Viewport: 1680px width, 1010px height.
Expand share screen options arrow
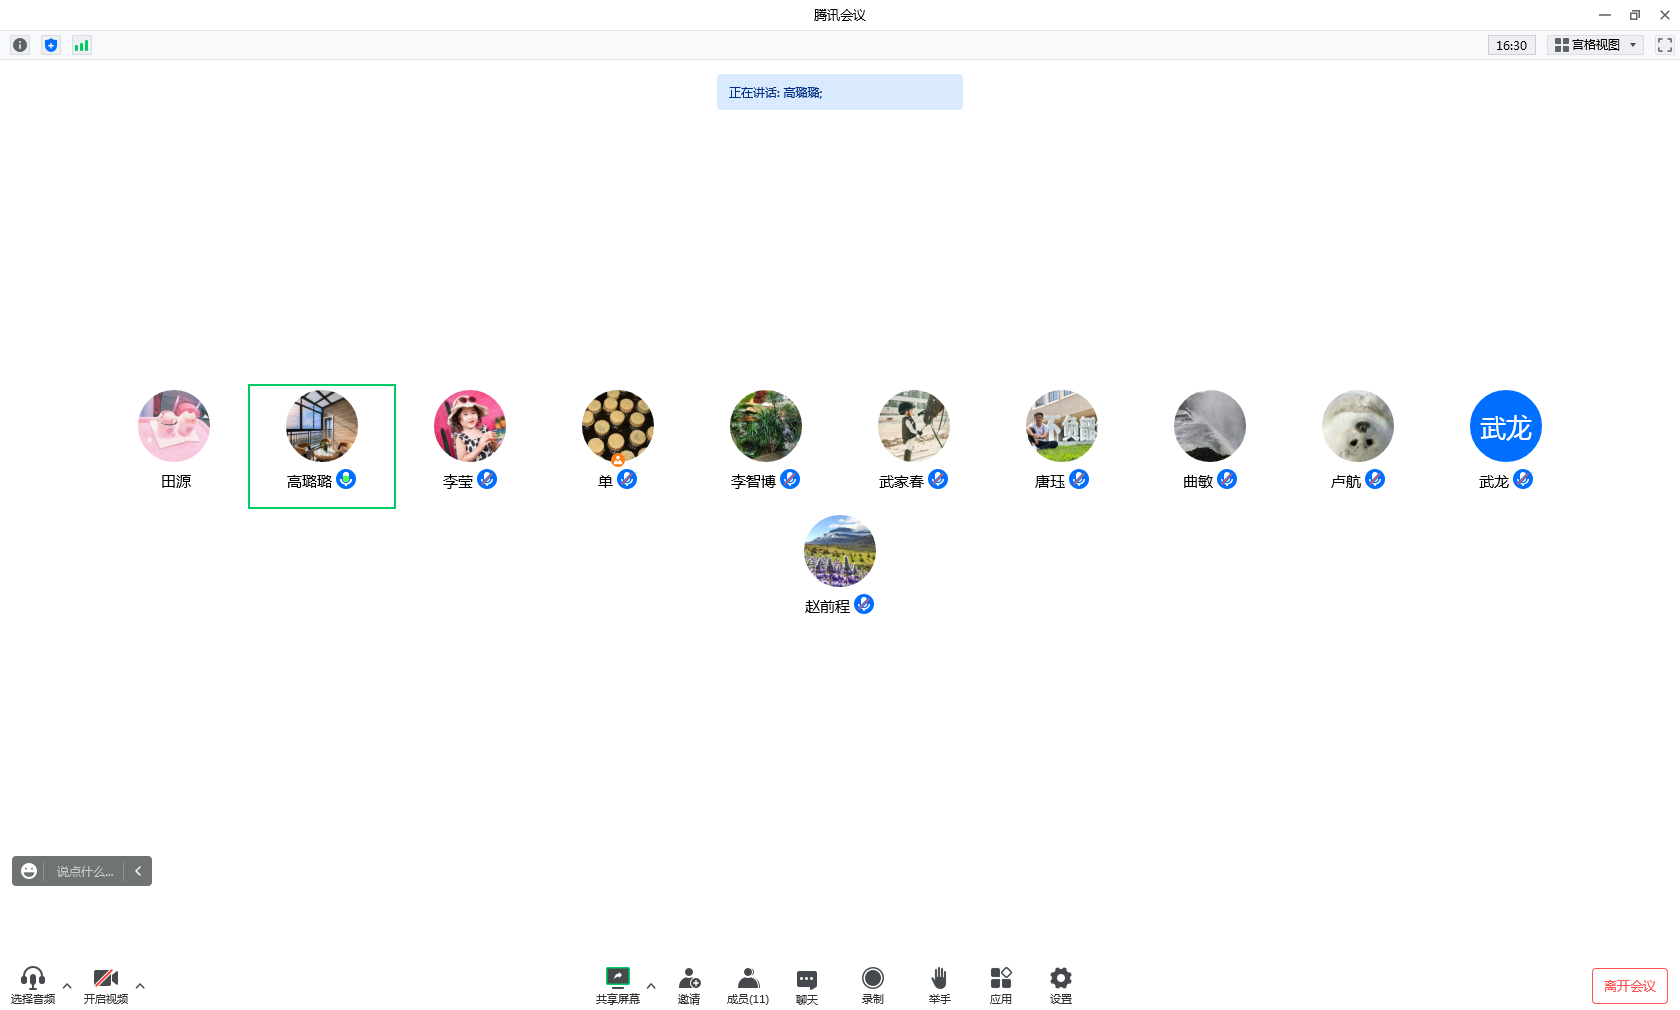point(651,986)
